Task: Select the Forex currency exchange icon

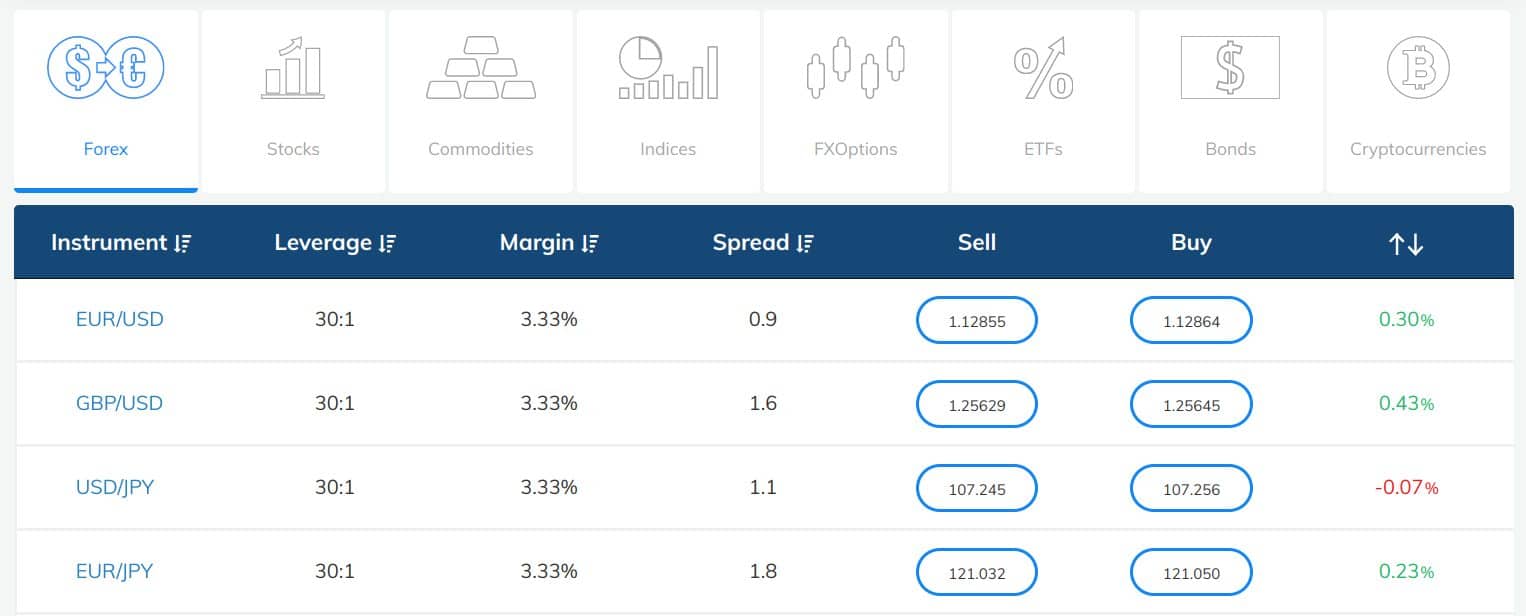Action: 105,68
